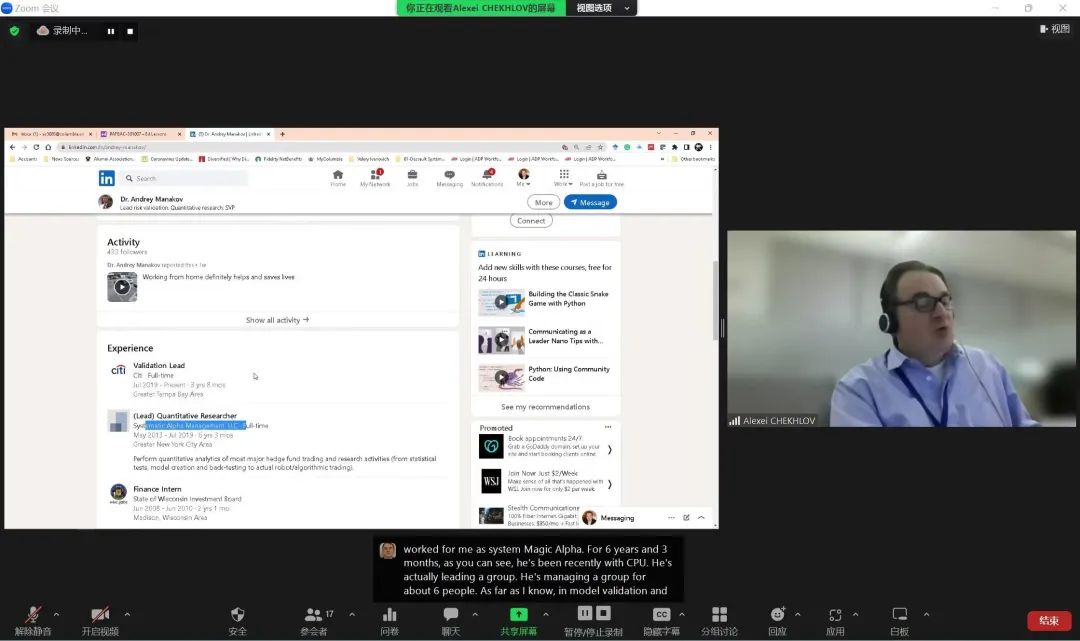Image resolution: width=1080 pixels, height=641 pixels.
Task: Open the View Options dropdown at top
Action: pos(603,8)
